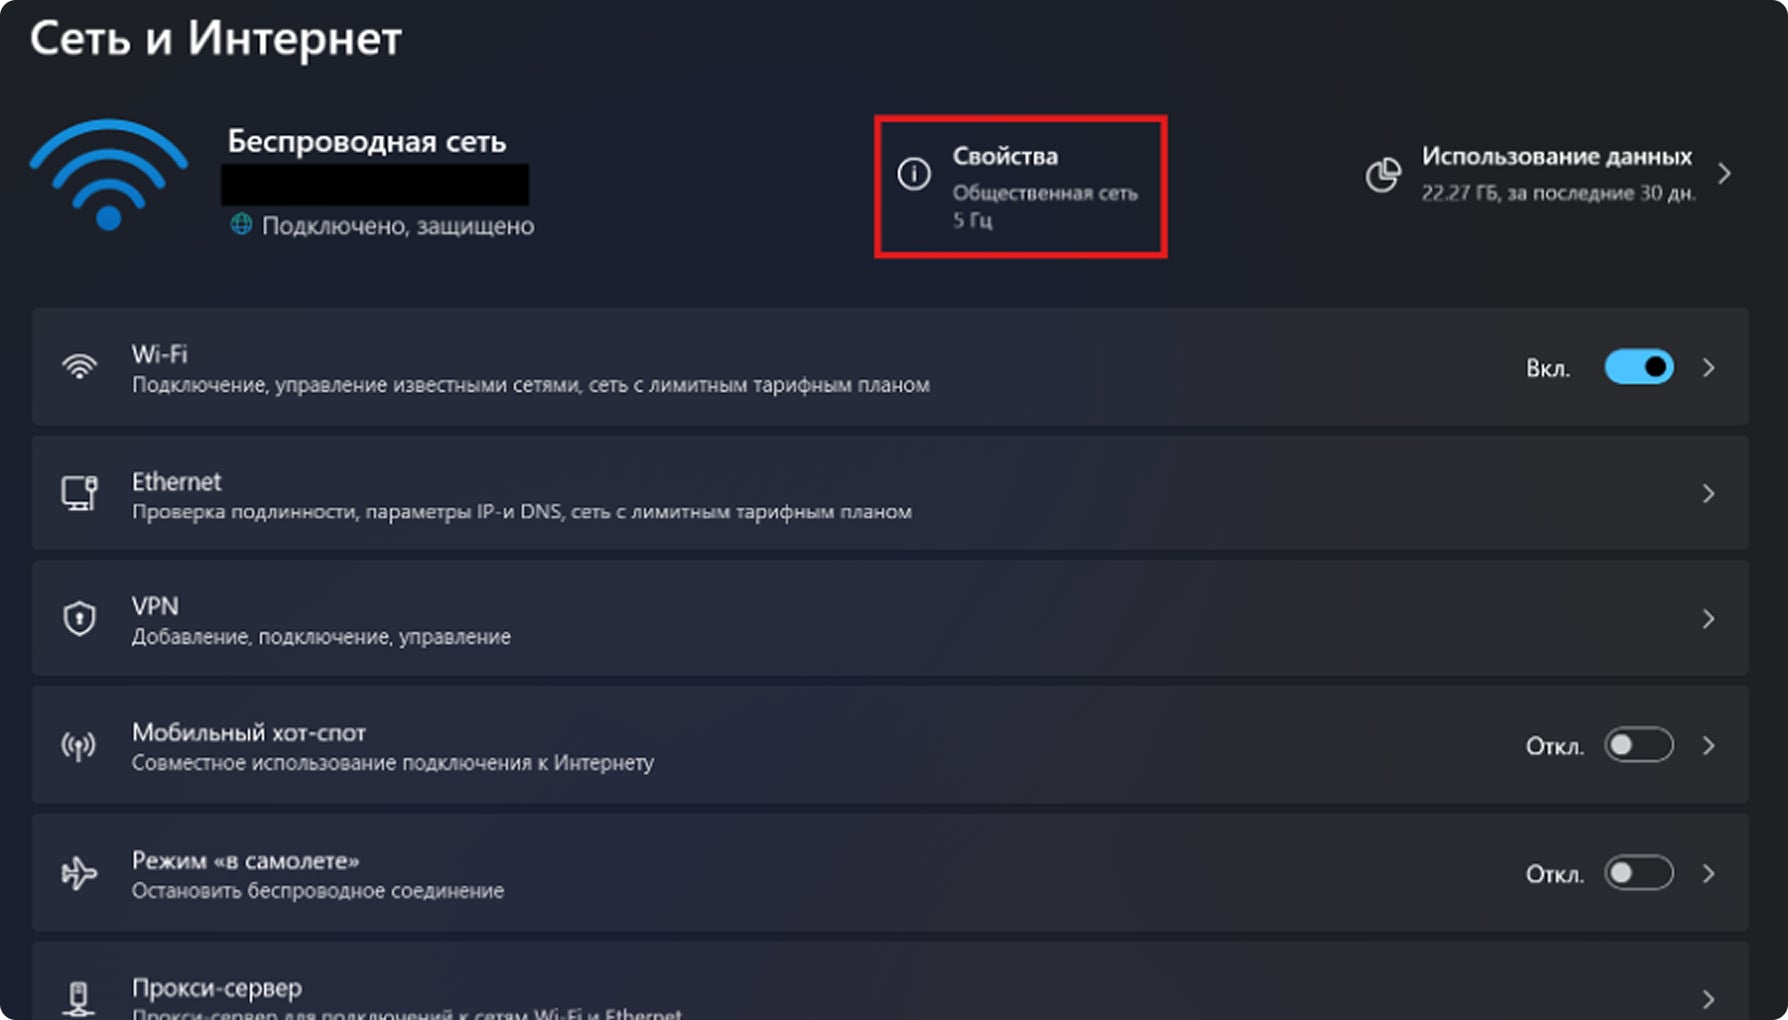Click the VPN shield icon
The height and width of the screenshot is (1020, 1788).
[80, 619]
